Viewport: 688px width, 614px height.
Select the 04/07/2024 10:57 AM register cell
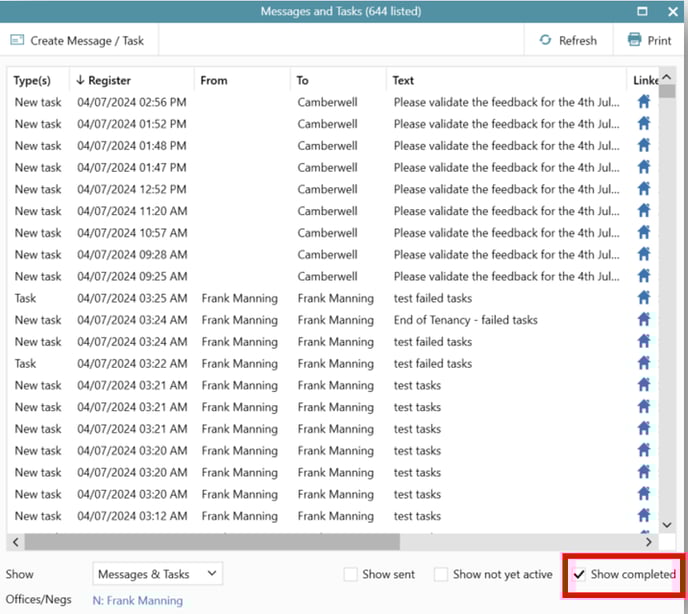(x=132, y=233)
